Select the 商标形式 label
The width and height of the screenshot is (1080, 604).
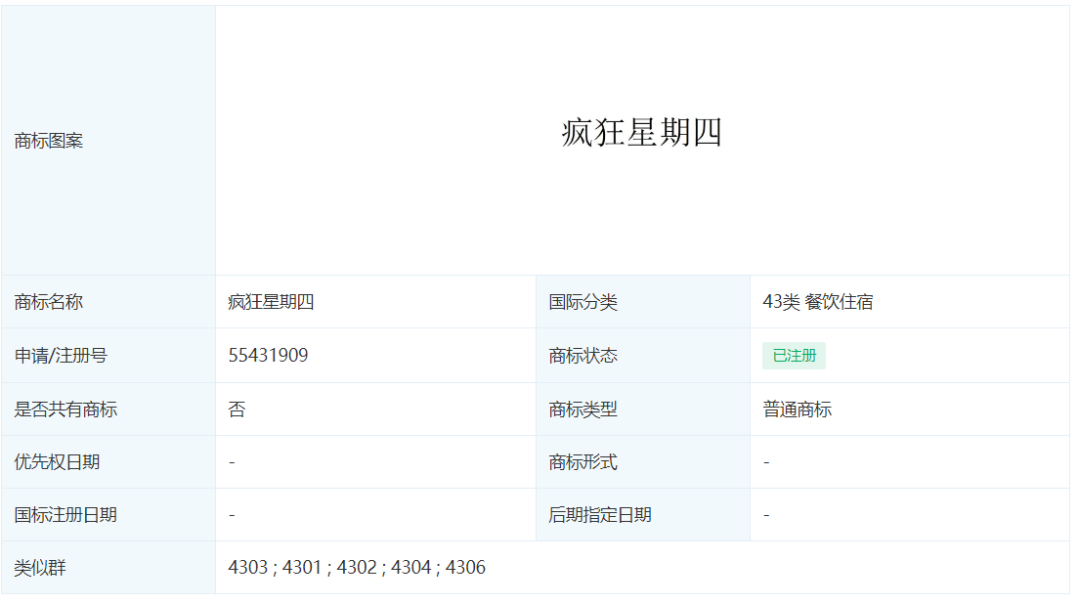tap(583, 462)
